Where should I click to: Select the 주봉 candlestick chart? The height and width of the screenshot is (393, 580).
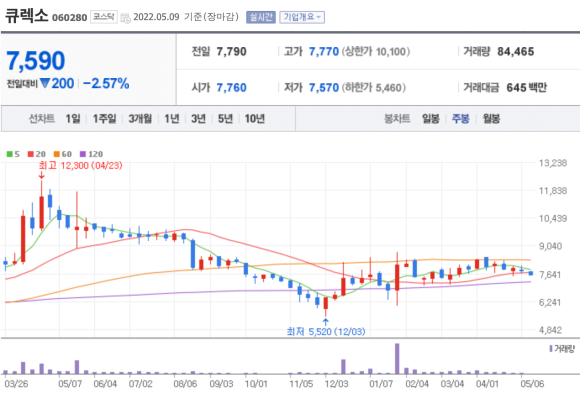(461, 119)
